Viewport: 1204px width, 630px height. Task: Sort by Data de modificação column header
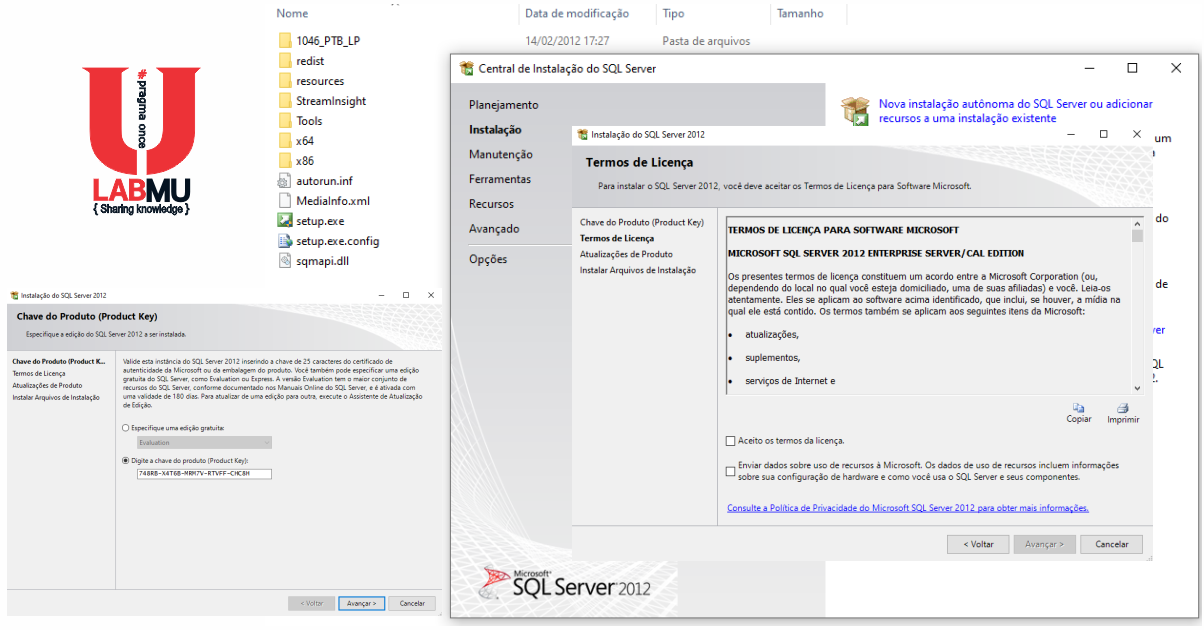(x=577, y=14)
